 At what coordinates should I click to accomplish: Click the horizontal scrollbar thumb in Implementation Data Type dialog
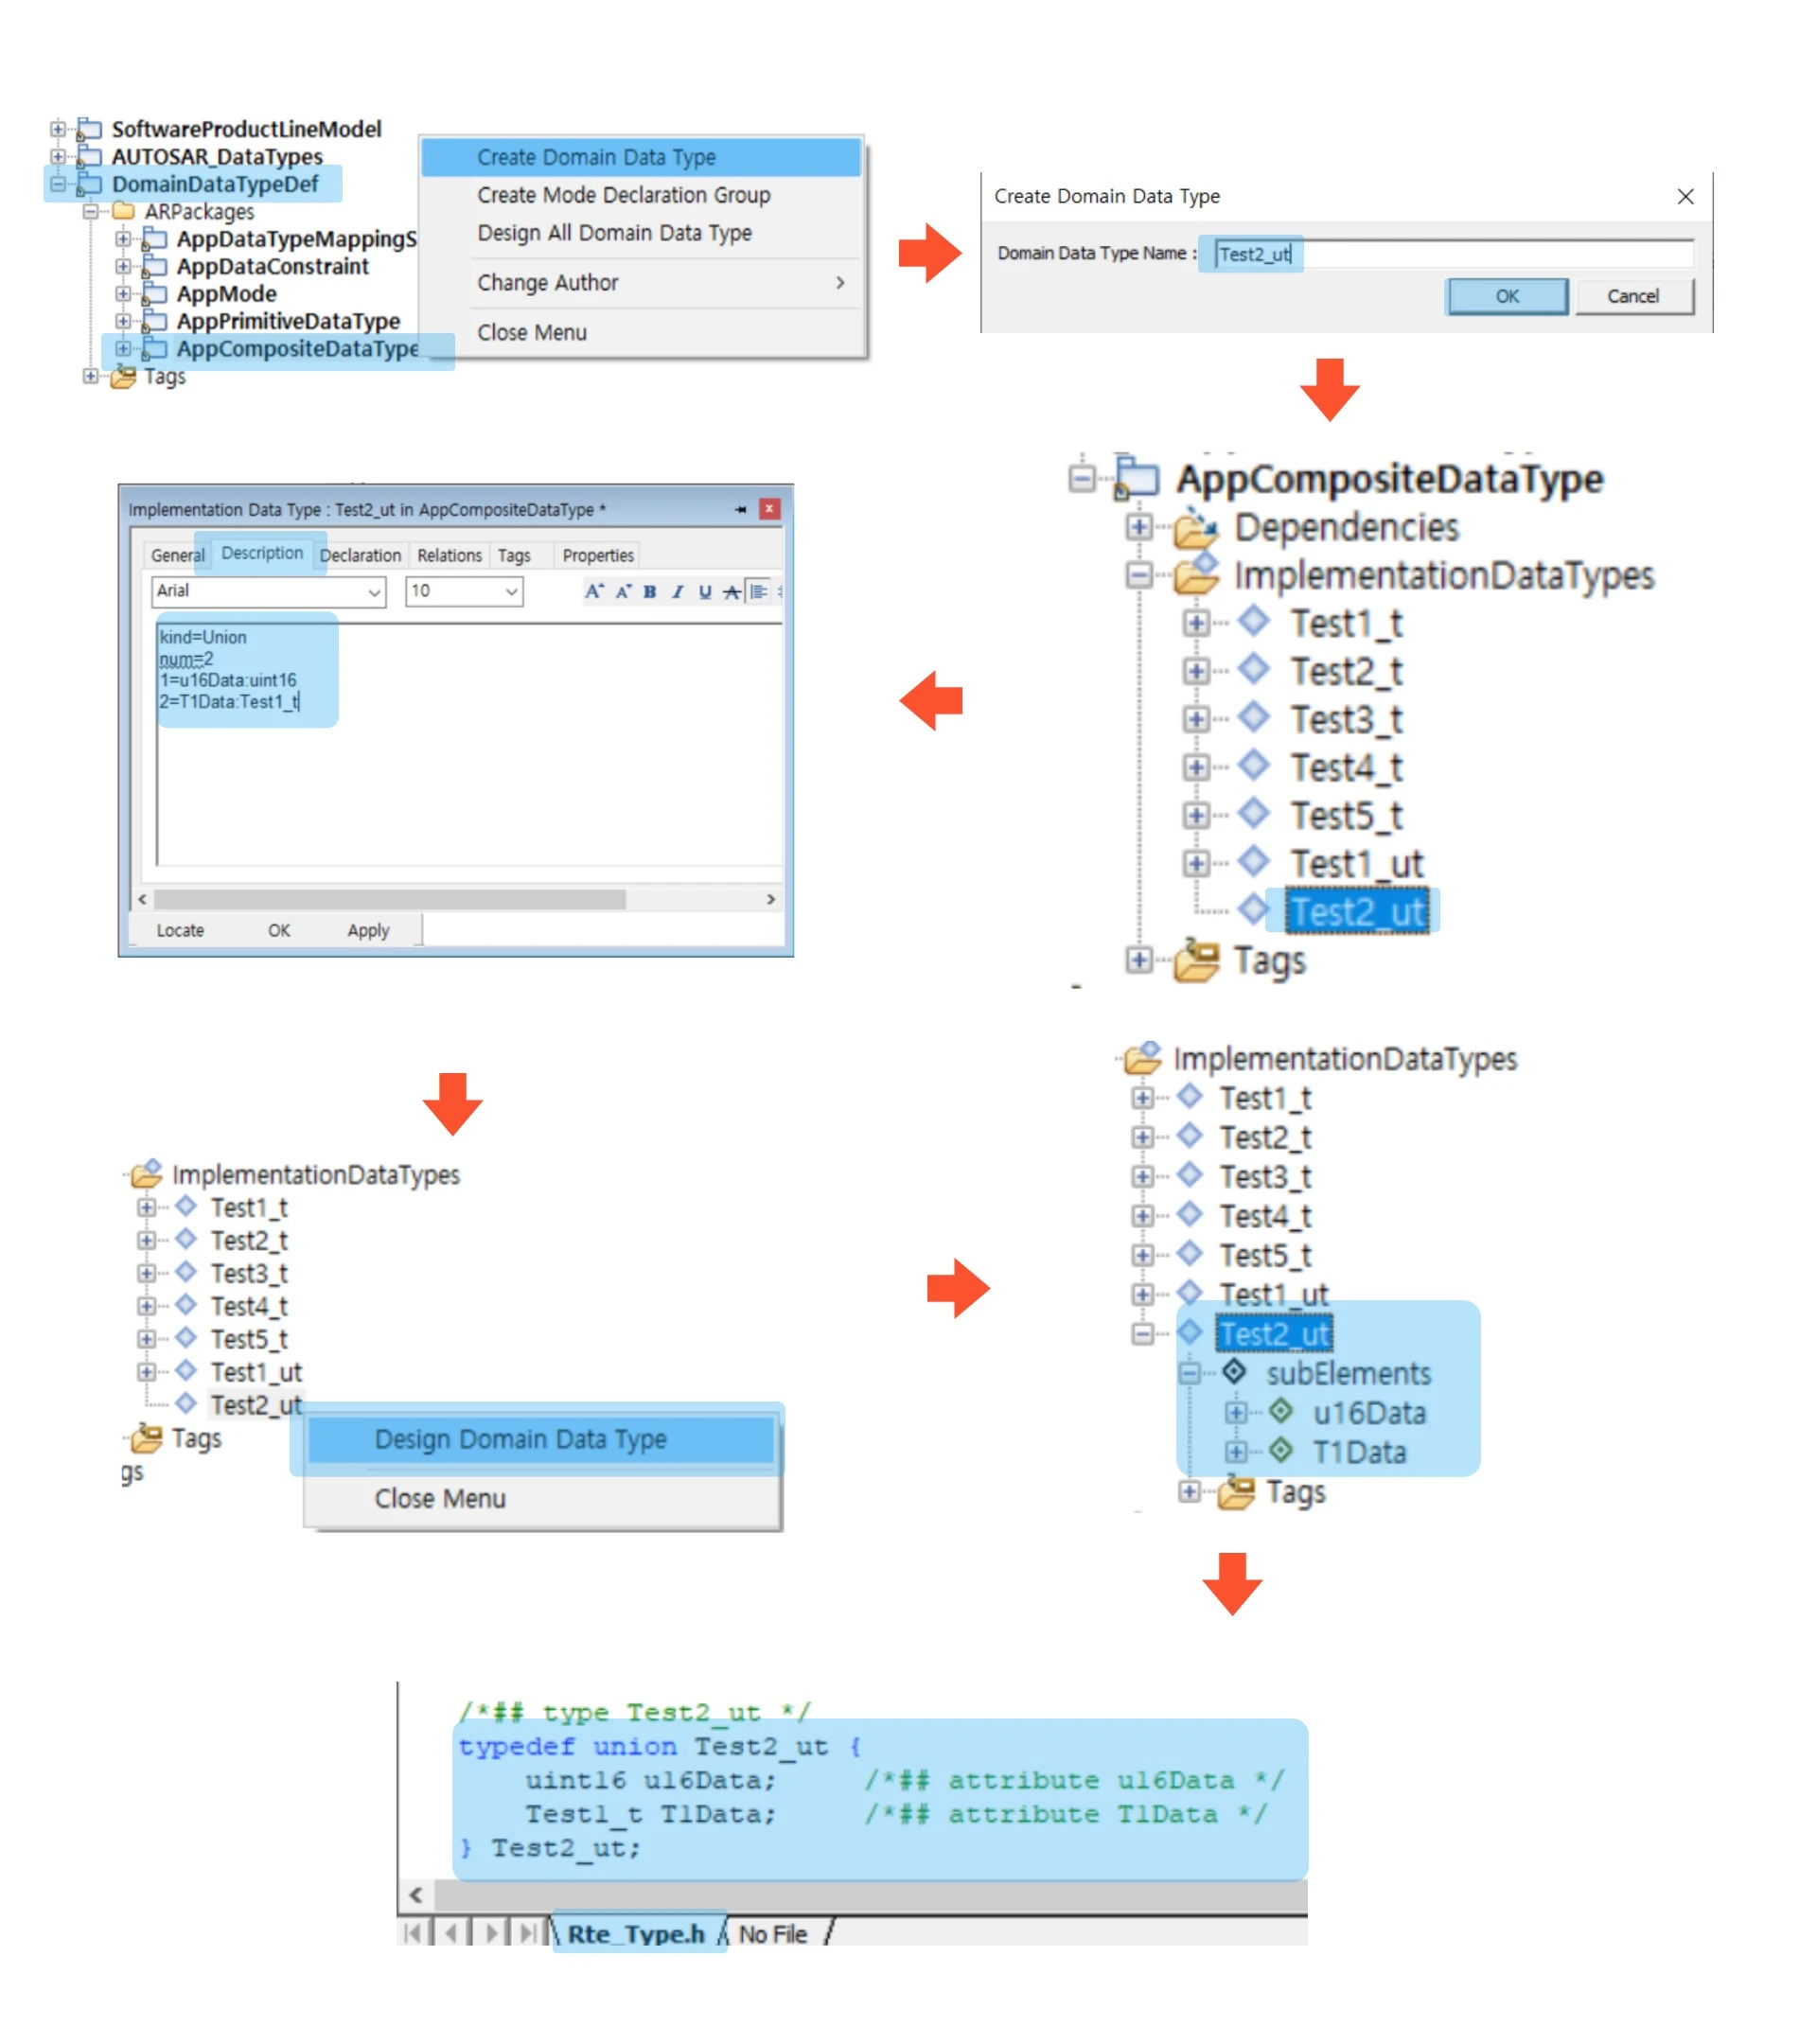pyautogui.click(x=390, y=899)
